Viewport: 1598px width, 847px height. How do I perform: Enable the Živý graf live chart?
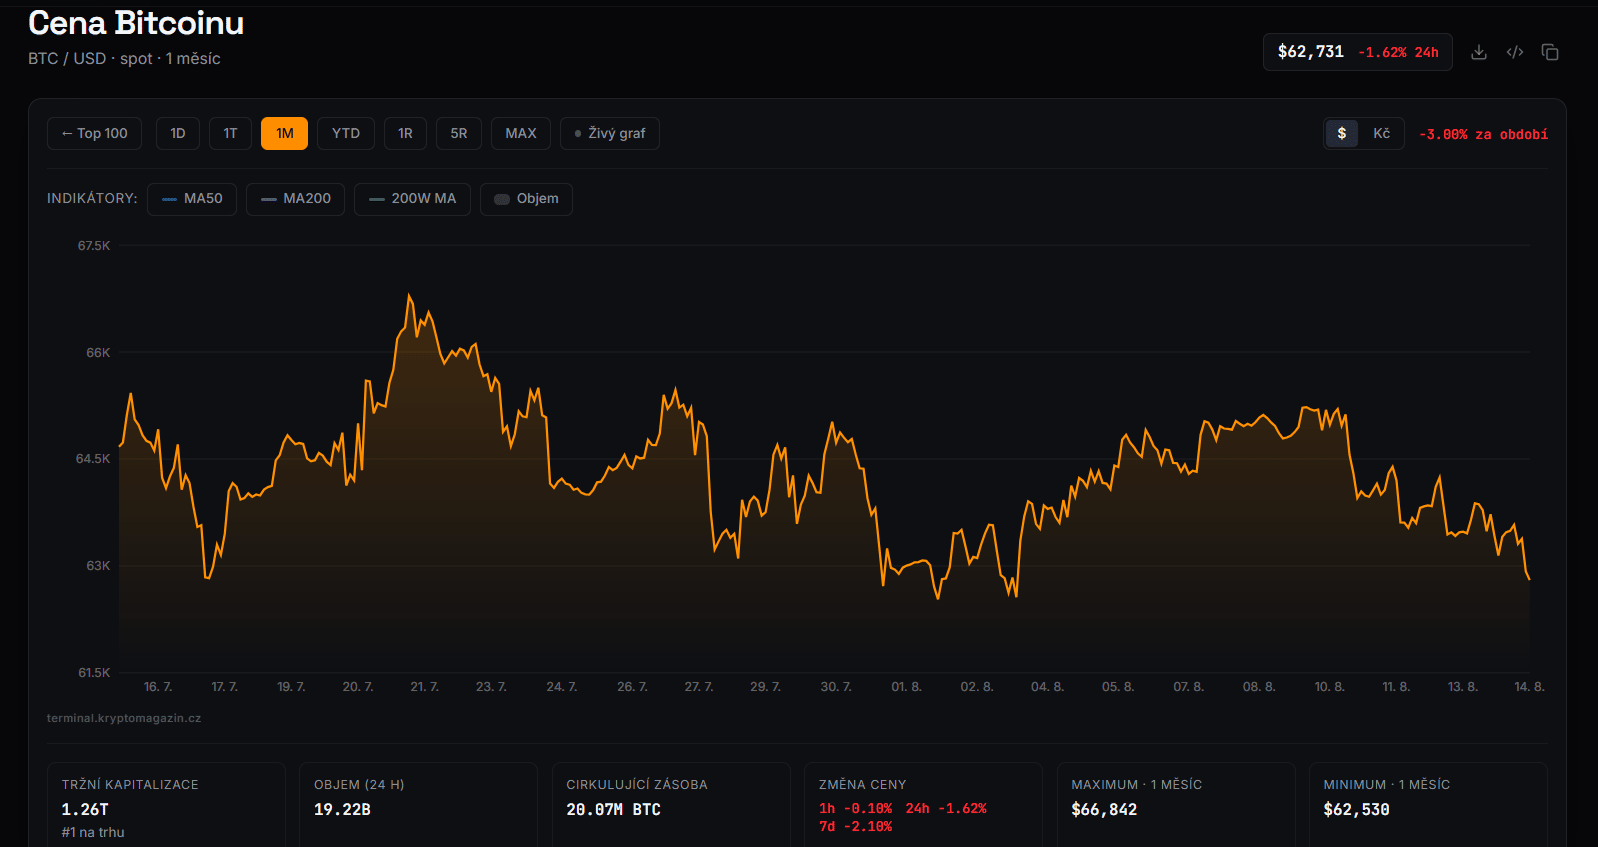(610, 133)
